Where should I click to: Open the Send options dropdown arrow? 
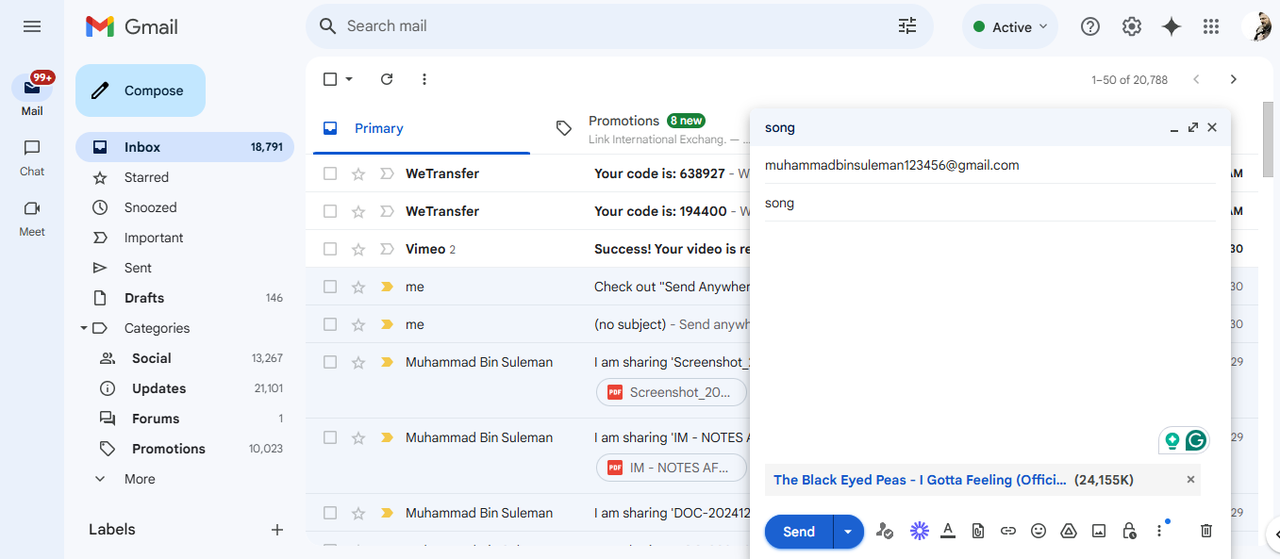point(848,532)
